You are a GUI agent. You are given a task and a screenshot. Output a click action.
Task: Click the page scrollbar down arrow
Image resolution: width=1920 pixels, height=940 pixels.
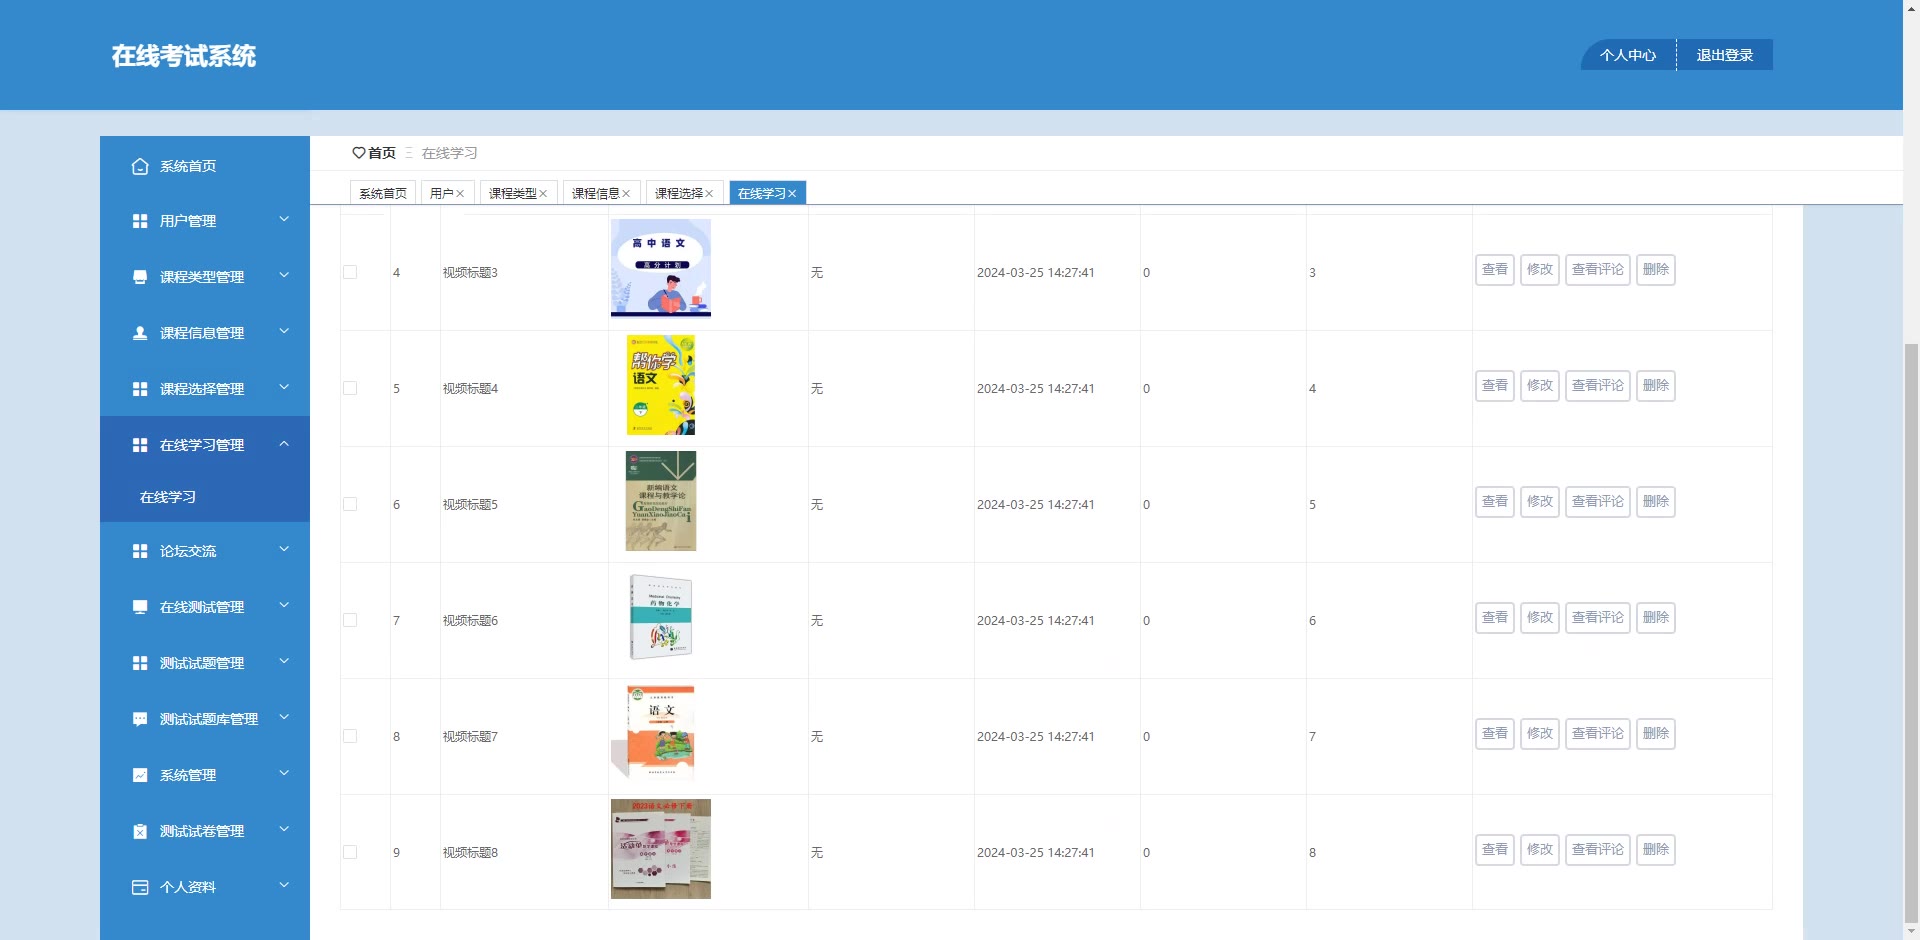[x=1911, y=931]
